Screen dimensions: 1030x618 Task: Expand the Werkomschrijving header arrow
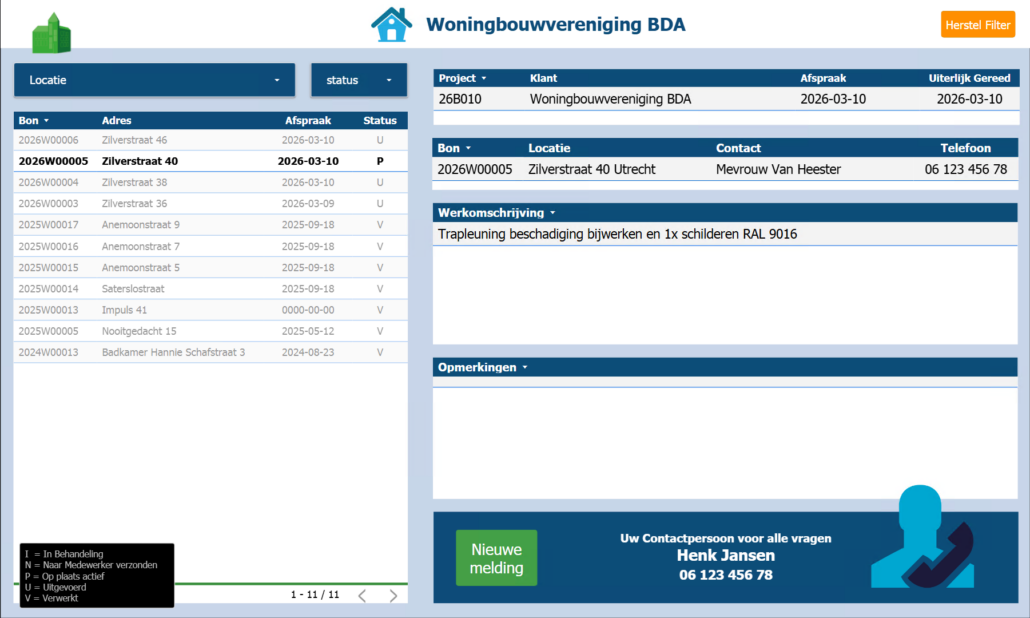coord(552,213)
